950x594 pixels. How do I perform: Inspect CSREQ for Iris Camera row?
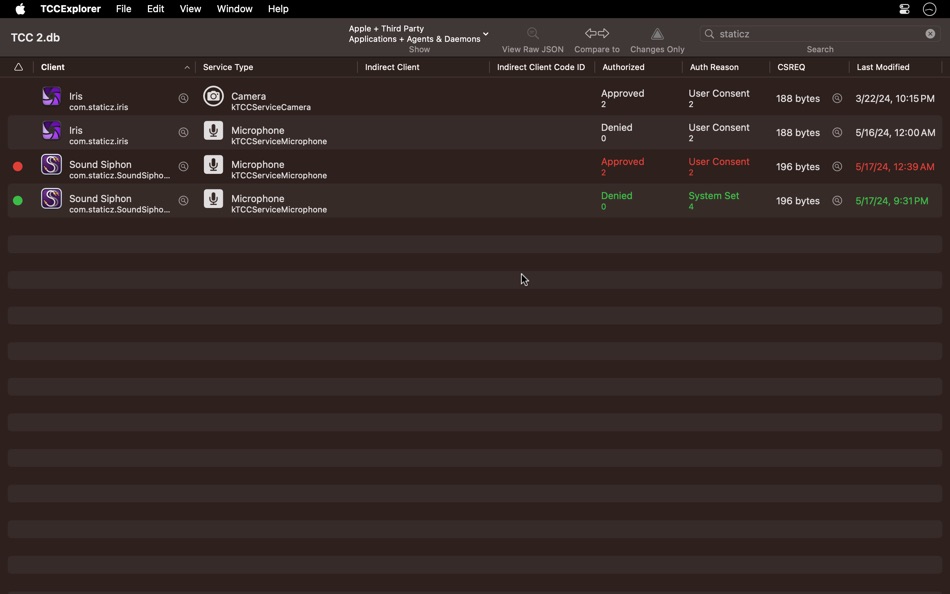click(837, 98)
